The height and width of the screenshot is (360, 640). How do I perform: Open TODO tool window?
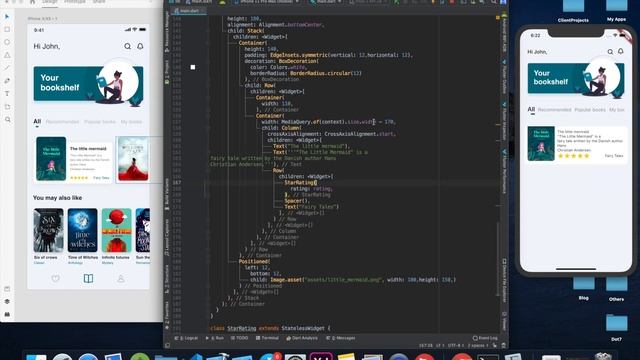click(x=240, y=338)
